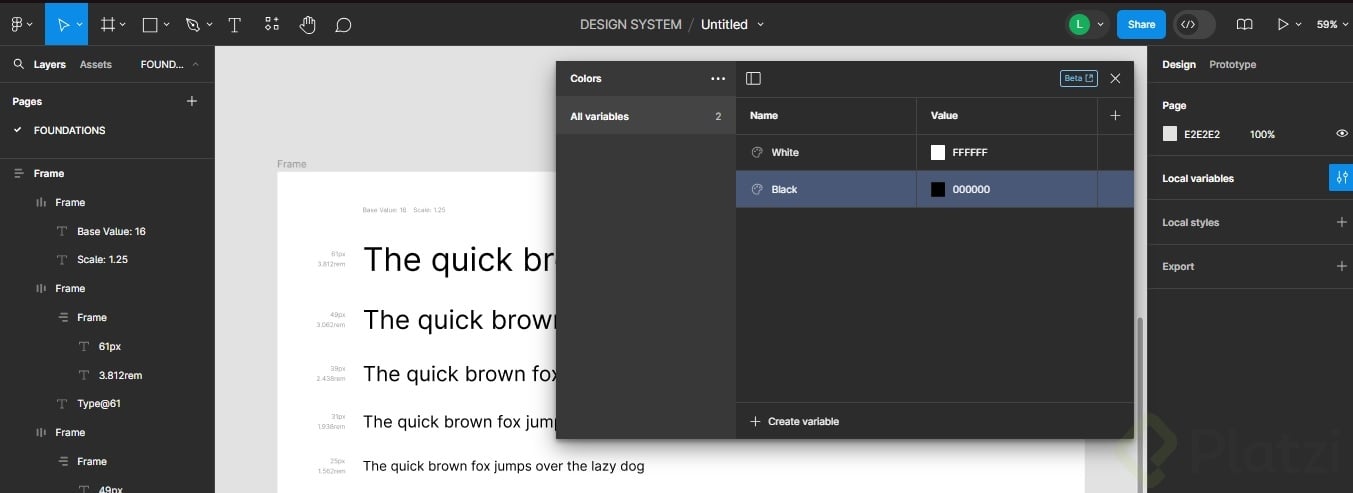Click the user avatar L

(1078, 24)
